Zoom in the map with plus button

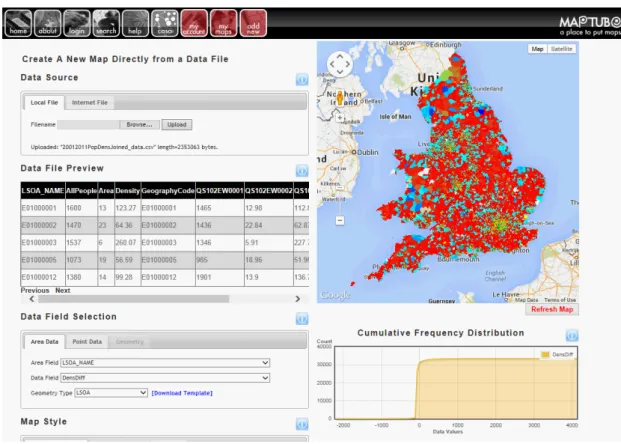tap(340, 118)
